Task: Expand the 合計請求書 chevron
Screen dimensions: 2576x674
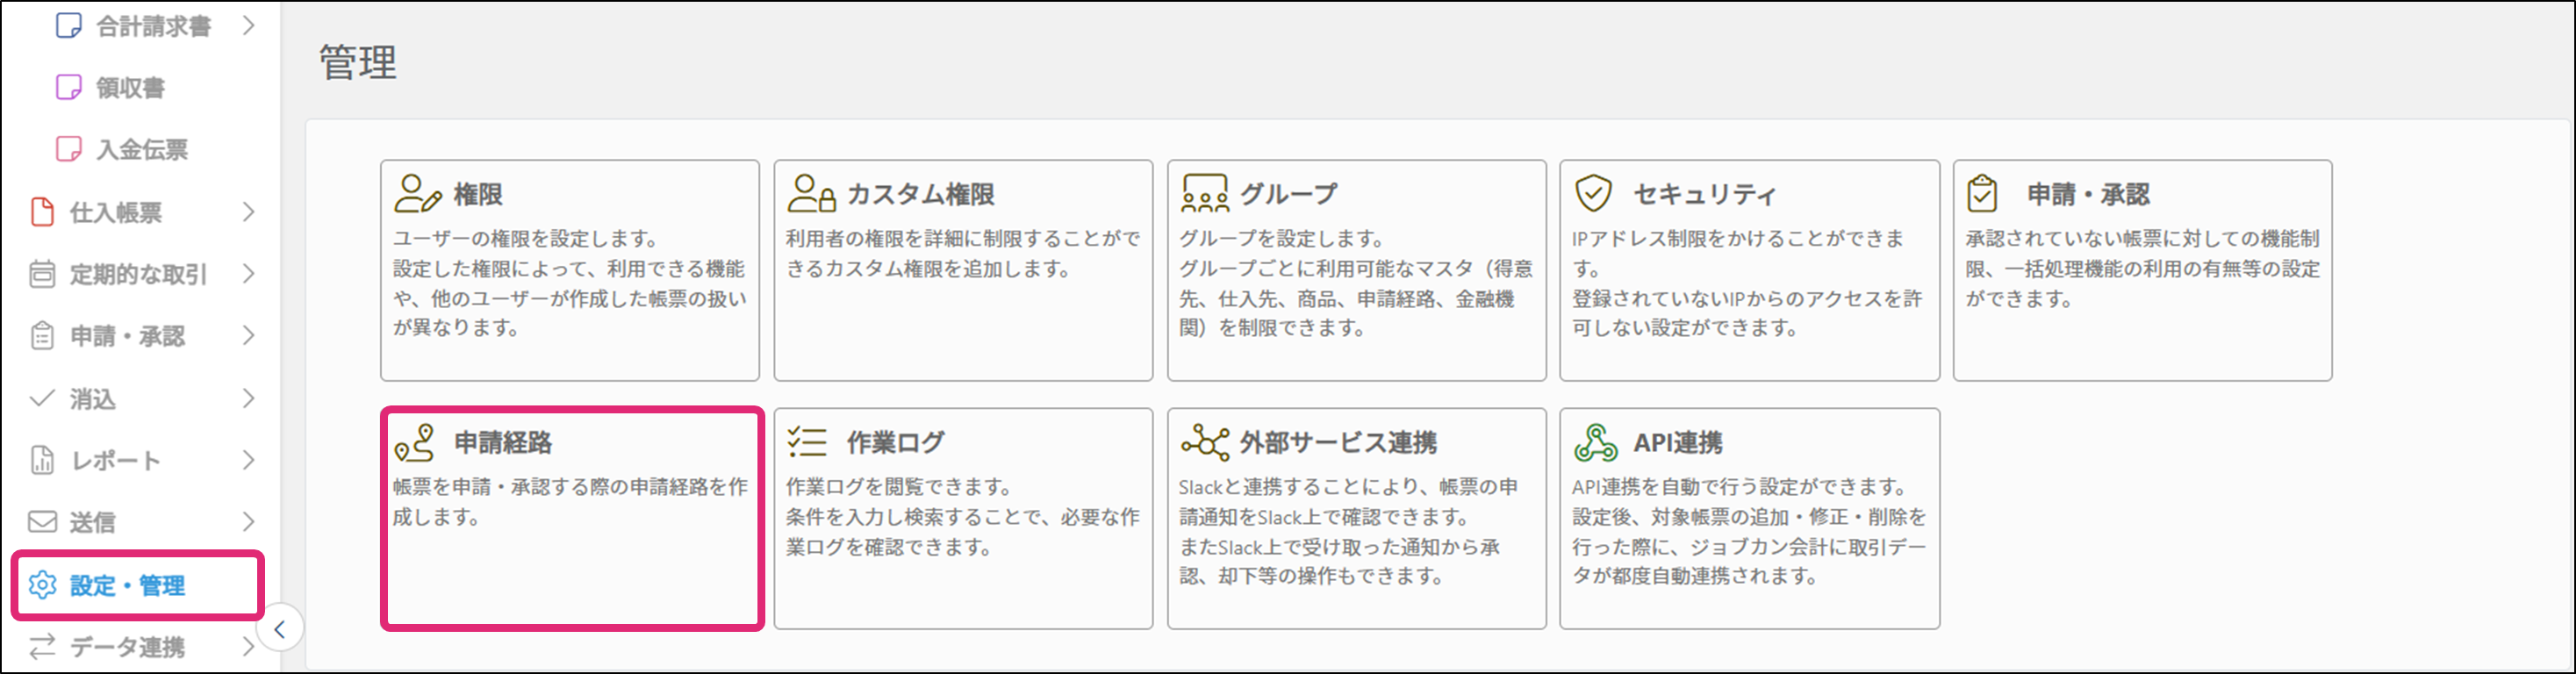Action: [x=249, y=25]
